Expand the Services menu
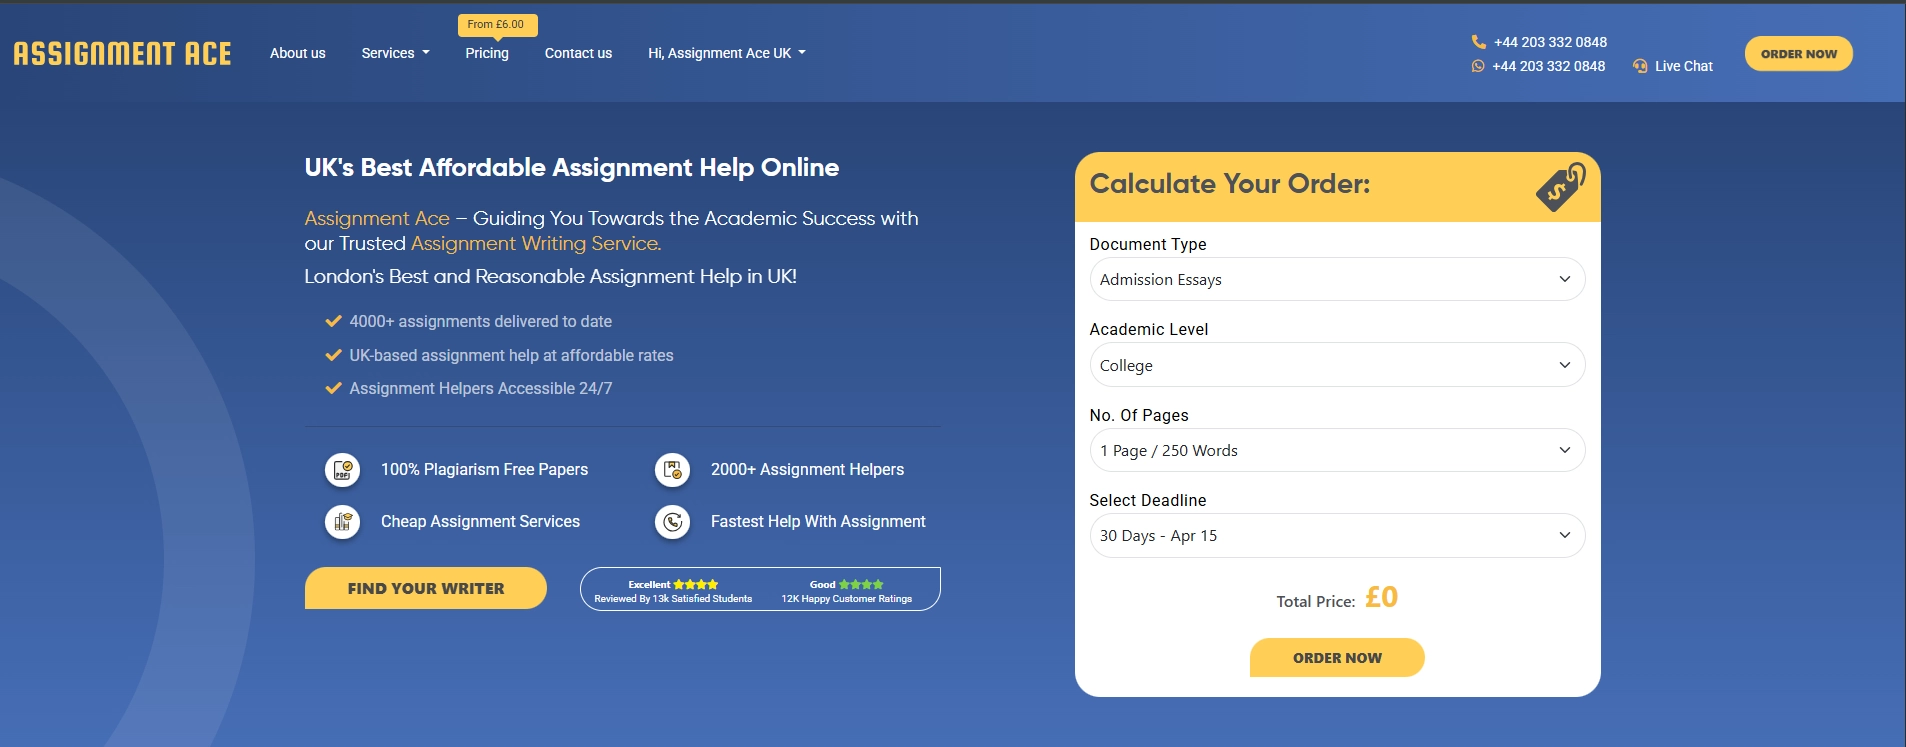The width and height of the screenshot is (1906, 747). pyautogui.click(x=395, y=53)
